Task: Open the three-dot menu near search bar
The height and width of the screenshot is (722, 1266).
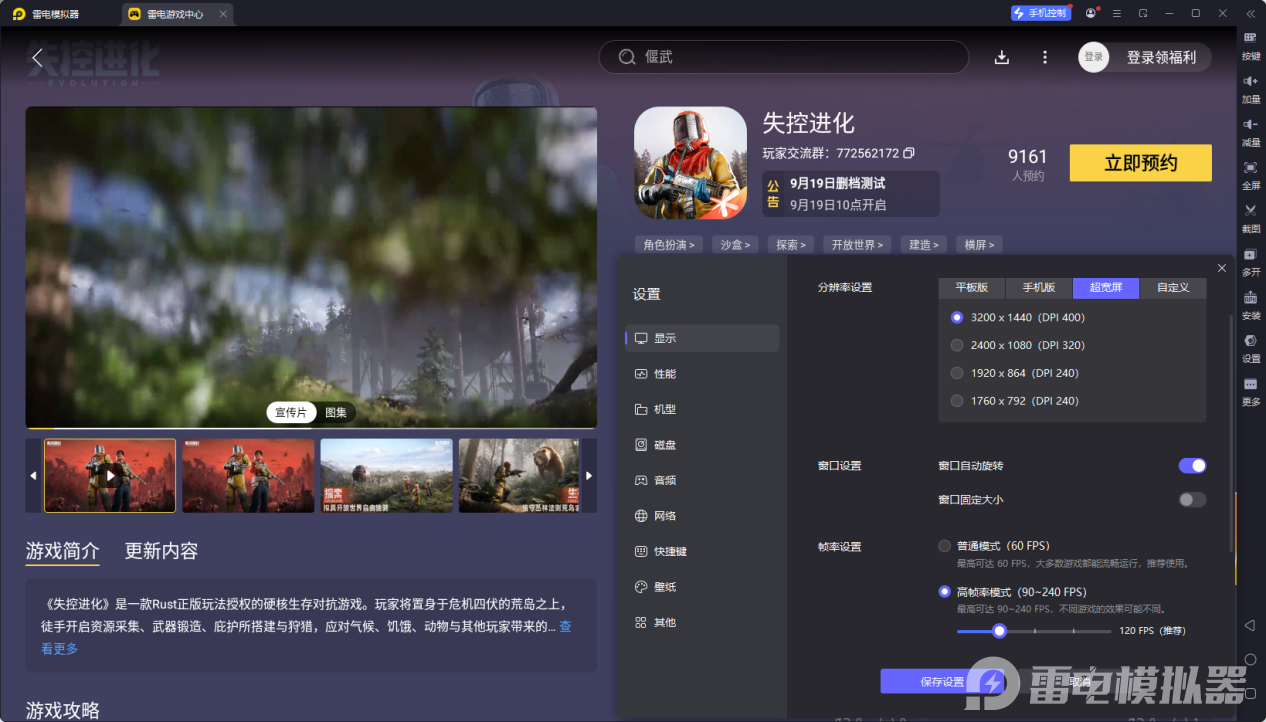Action: point(1045,57)
